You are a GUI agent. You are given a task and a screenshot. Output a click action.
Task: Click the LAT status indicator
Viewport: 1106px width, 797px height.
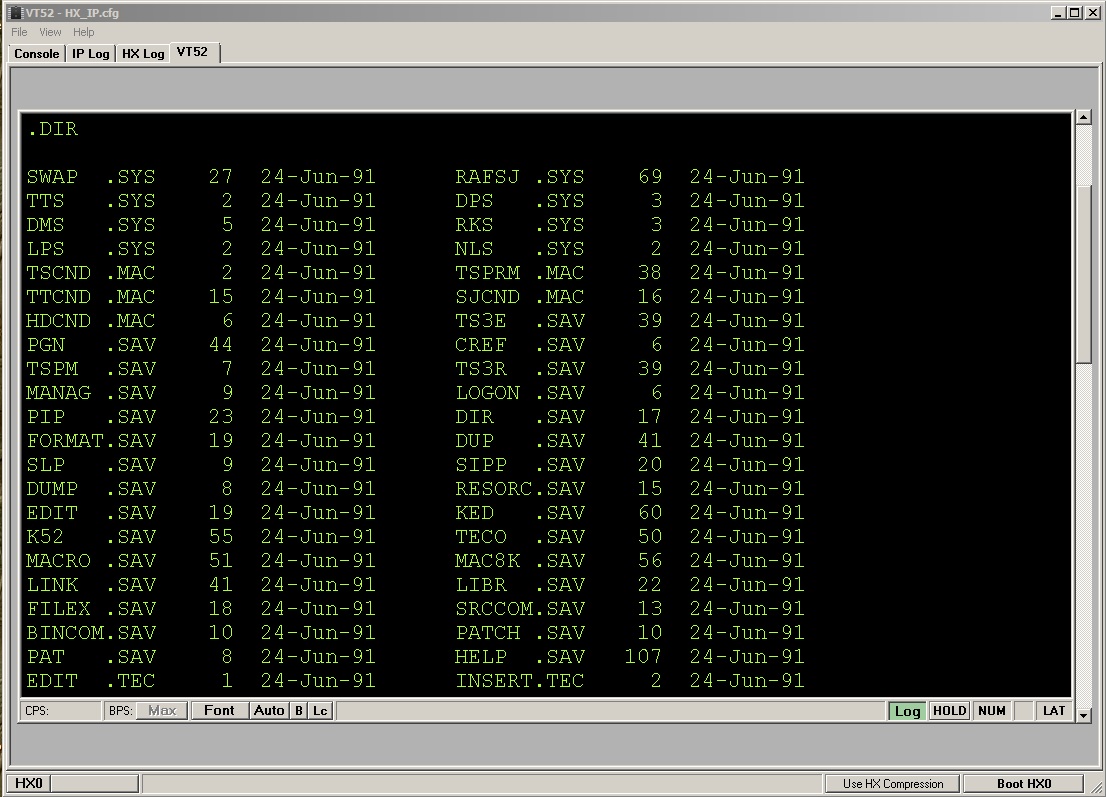1053,711
